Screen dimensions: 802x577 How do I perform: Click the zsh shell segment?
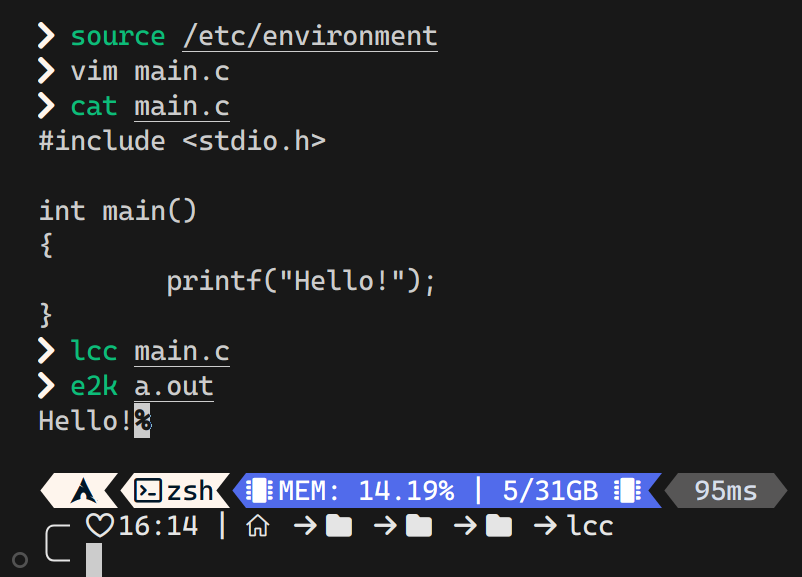(175, 491)
